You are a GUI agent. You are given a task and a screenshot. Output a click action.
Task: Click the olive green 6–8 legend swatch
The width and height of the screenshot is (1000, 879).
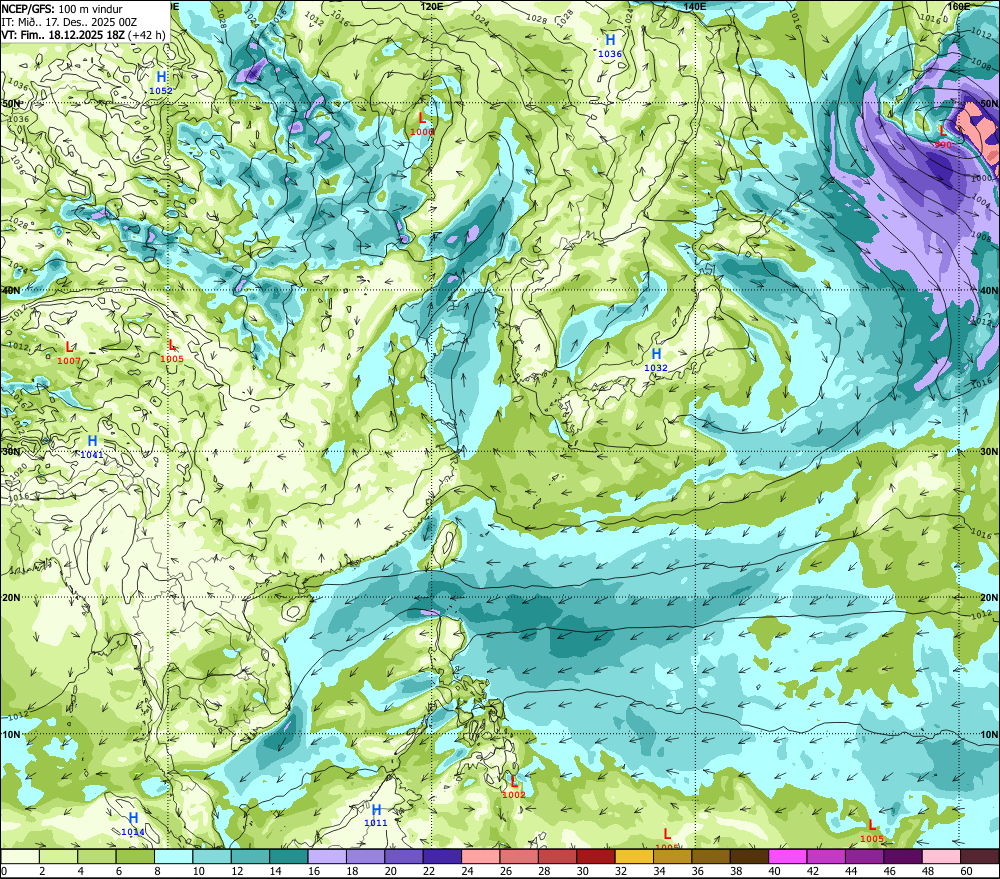135,856
